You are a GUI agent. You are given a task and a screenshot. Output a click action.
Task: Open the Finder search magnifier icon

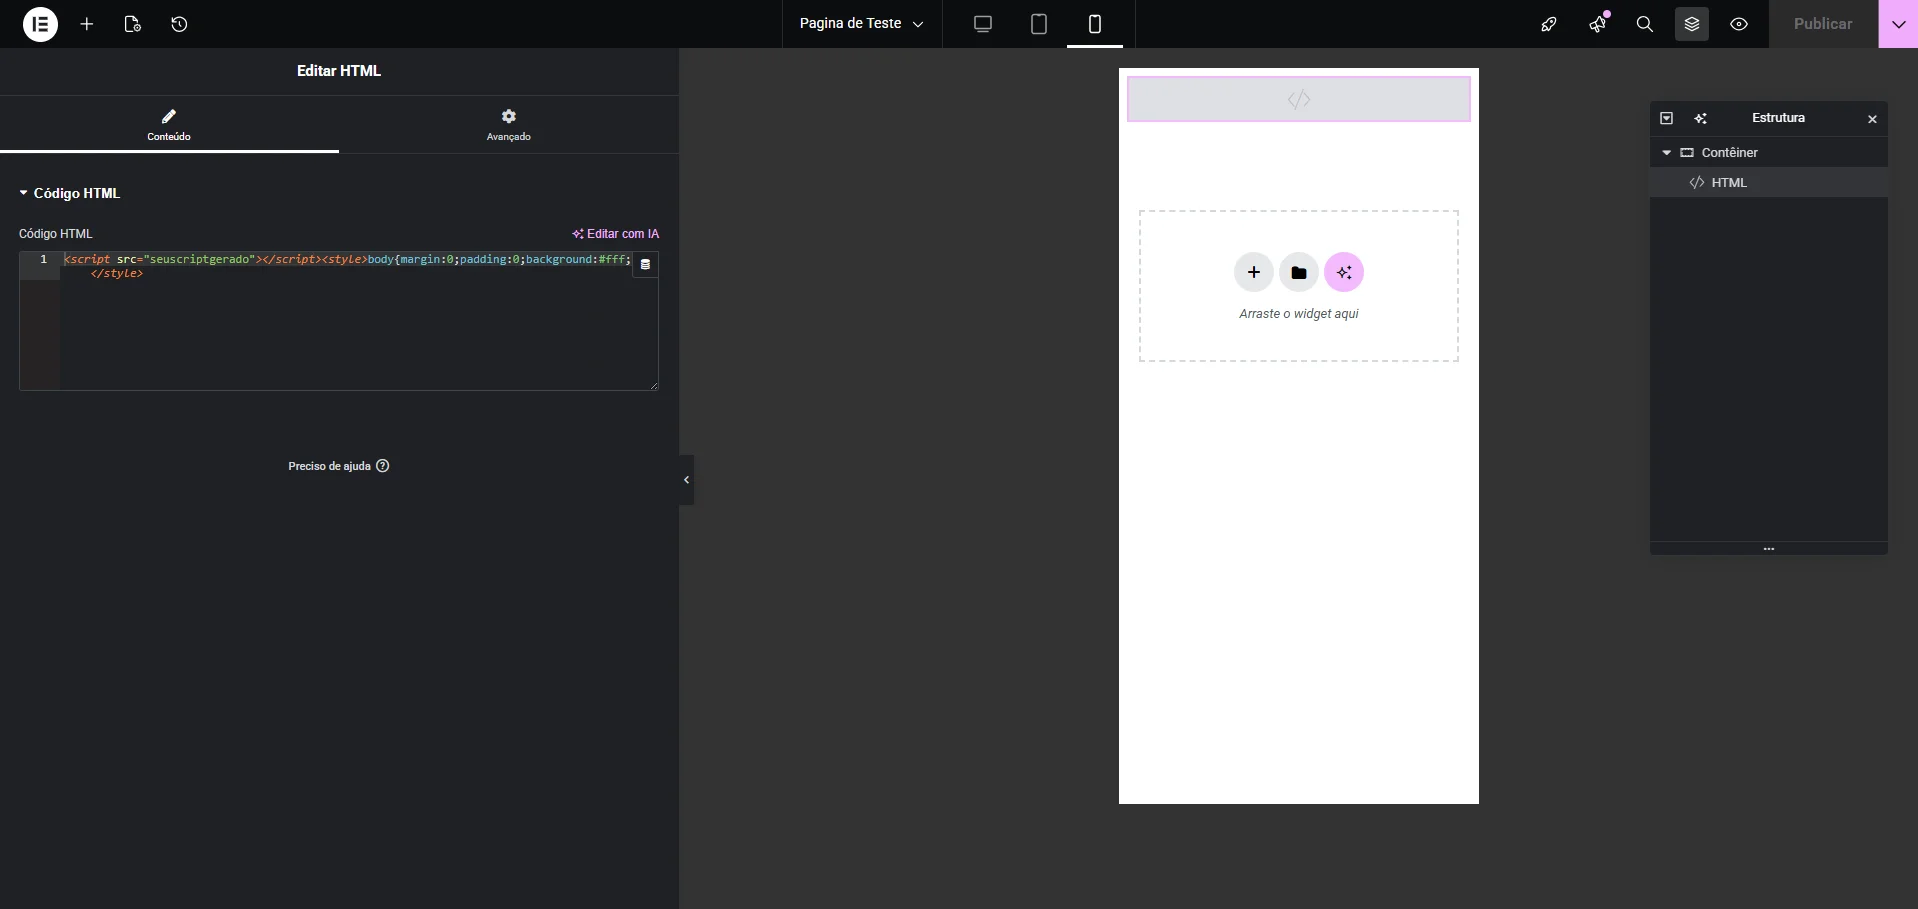pyautogui.click(x=1644, y=24)
